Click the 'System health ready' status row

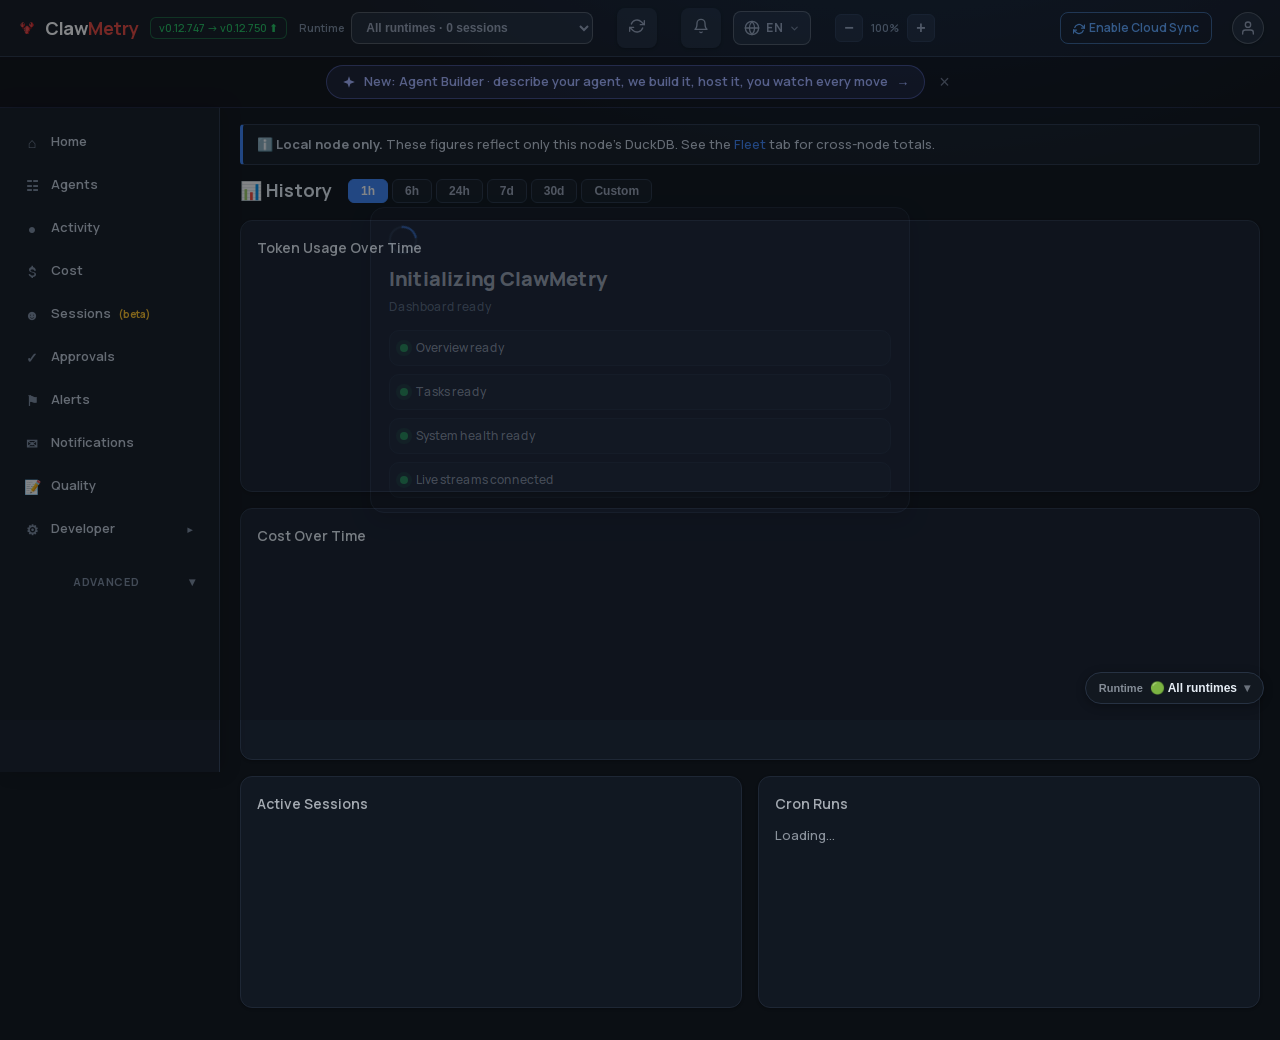[x=640, y=436]
